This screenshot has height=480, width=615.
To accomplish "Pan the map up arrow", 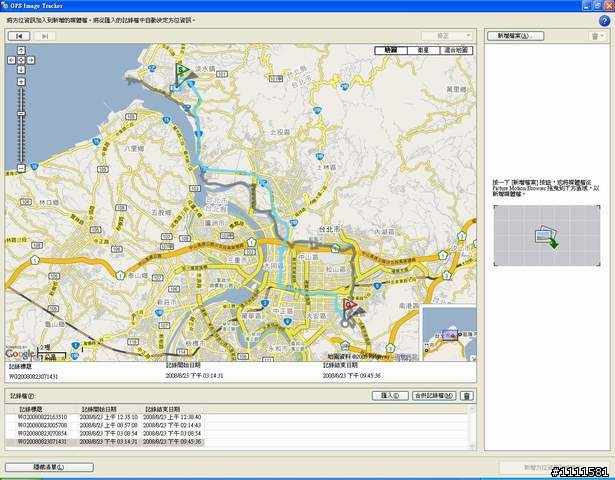I will click(x=21, y=51).
